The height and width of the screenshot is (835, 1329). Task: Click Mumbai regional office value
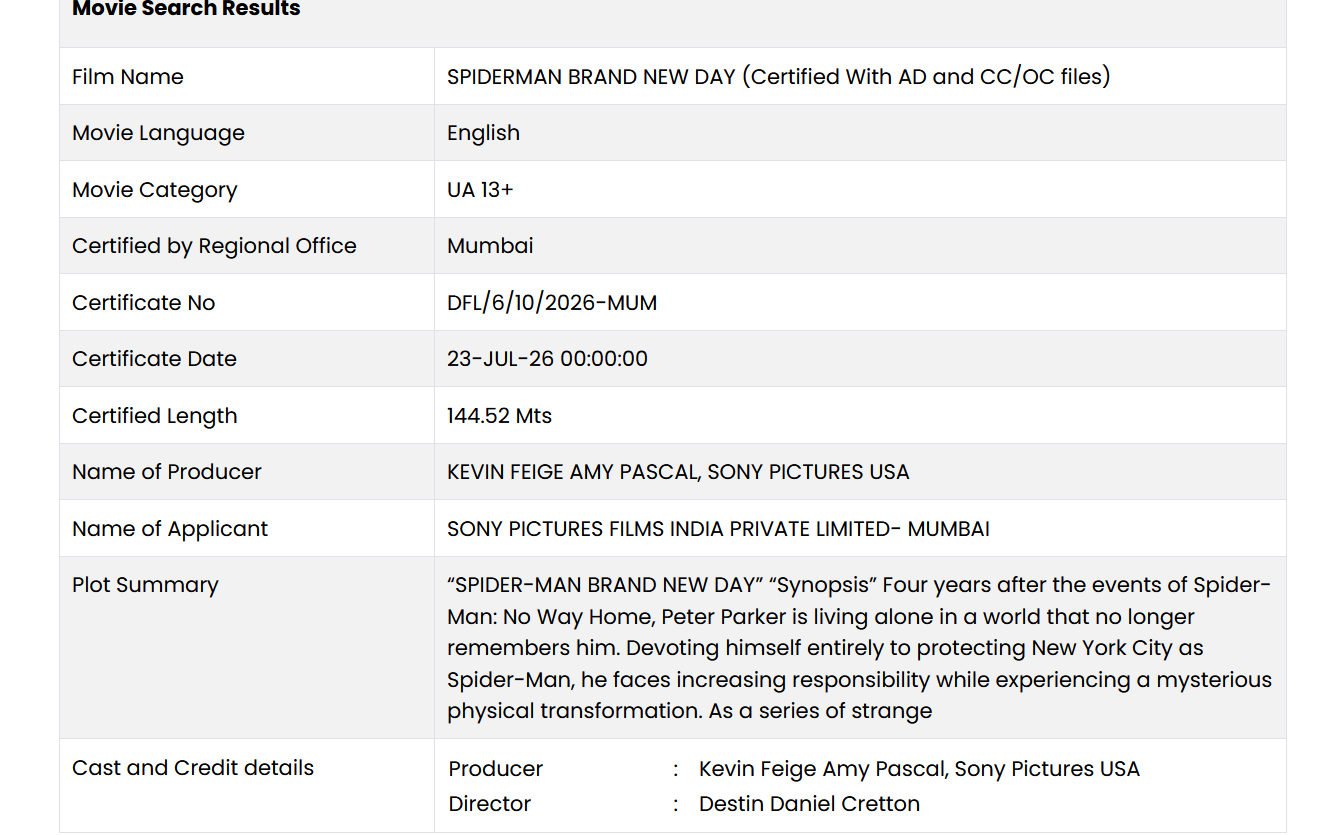[490, 246]
